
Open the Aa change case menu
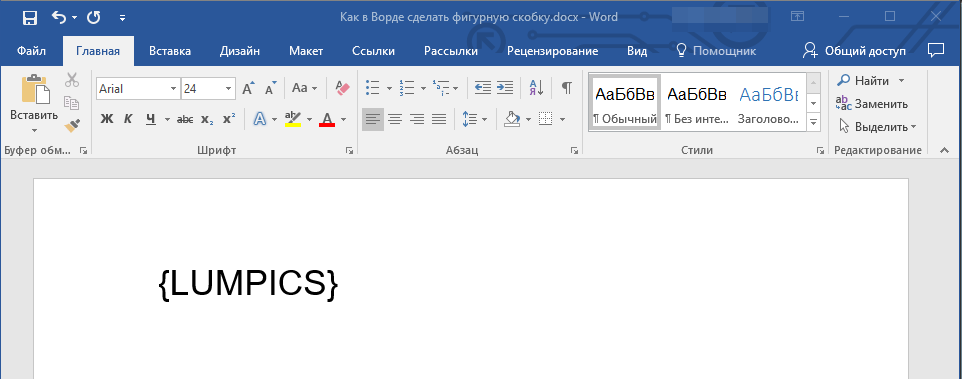pos(304,88)
